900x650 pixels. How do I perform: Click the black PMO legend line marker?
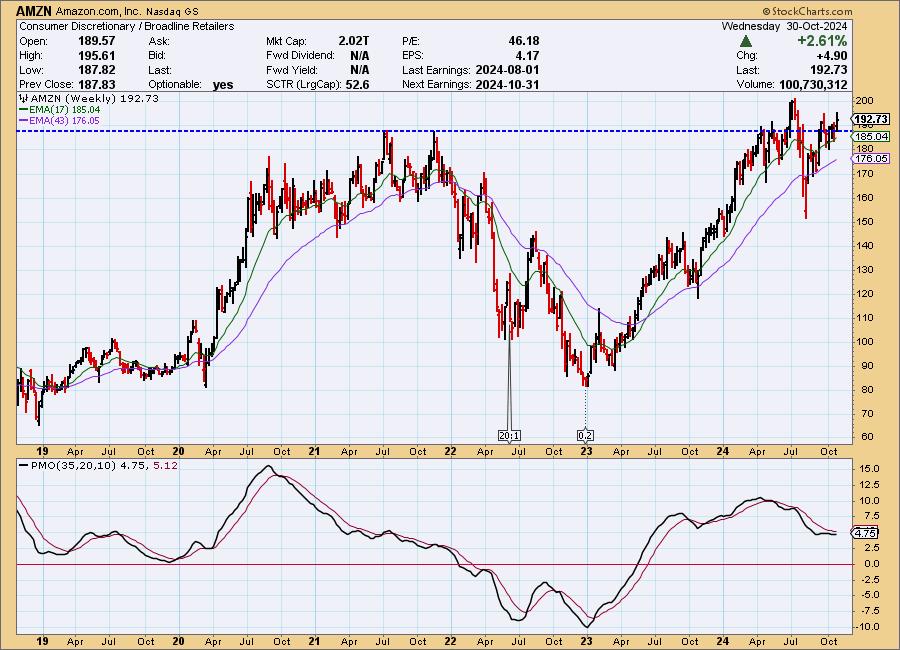(24, 466)
